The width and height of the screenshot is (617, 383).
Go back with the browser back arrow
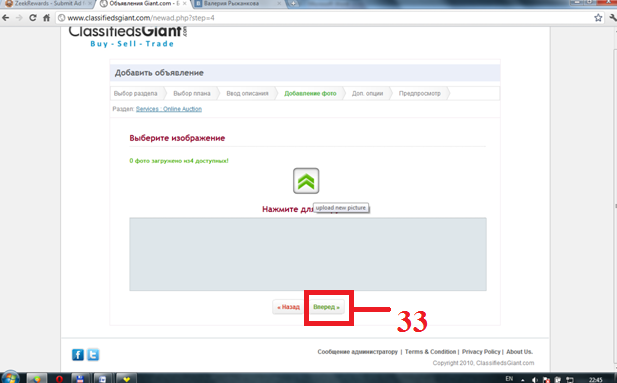[x=6, y=18]
